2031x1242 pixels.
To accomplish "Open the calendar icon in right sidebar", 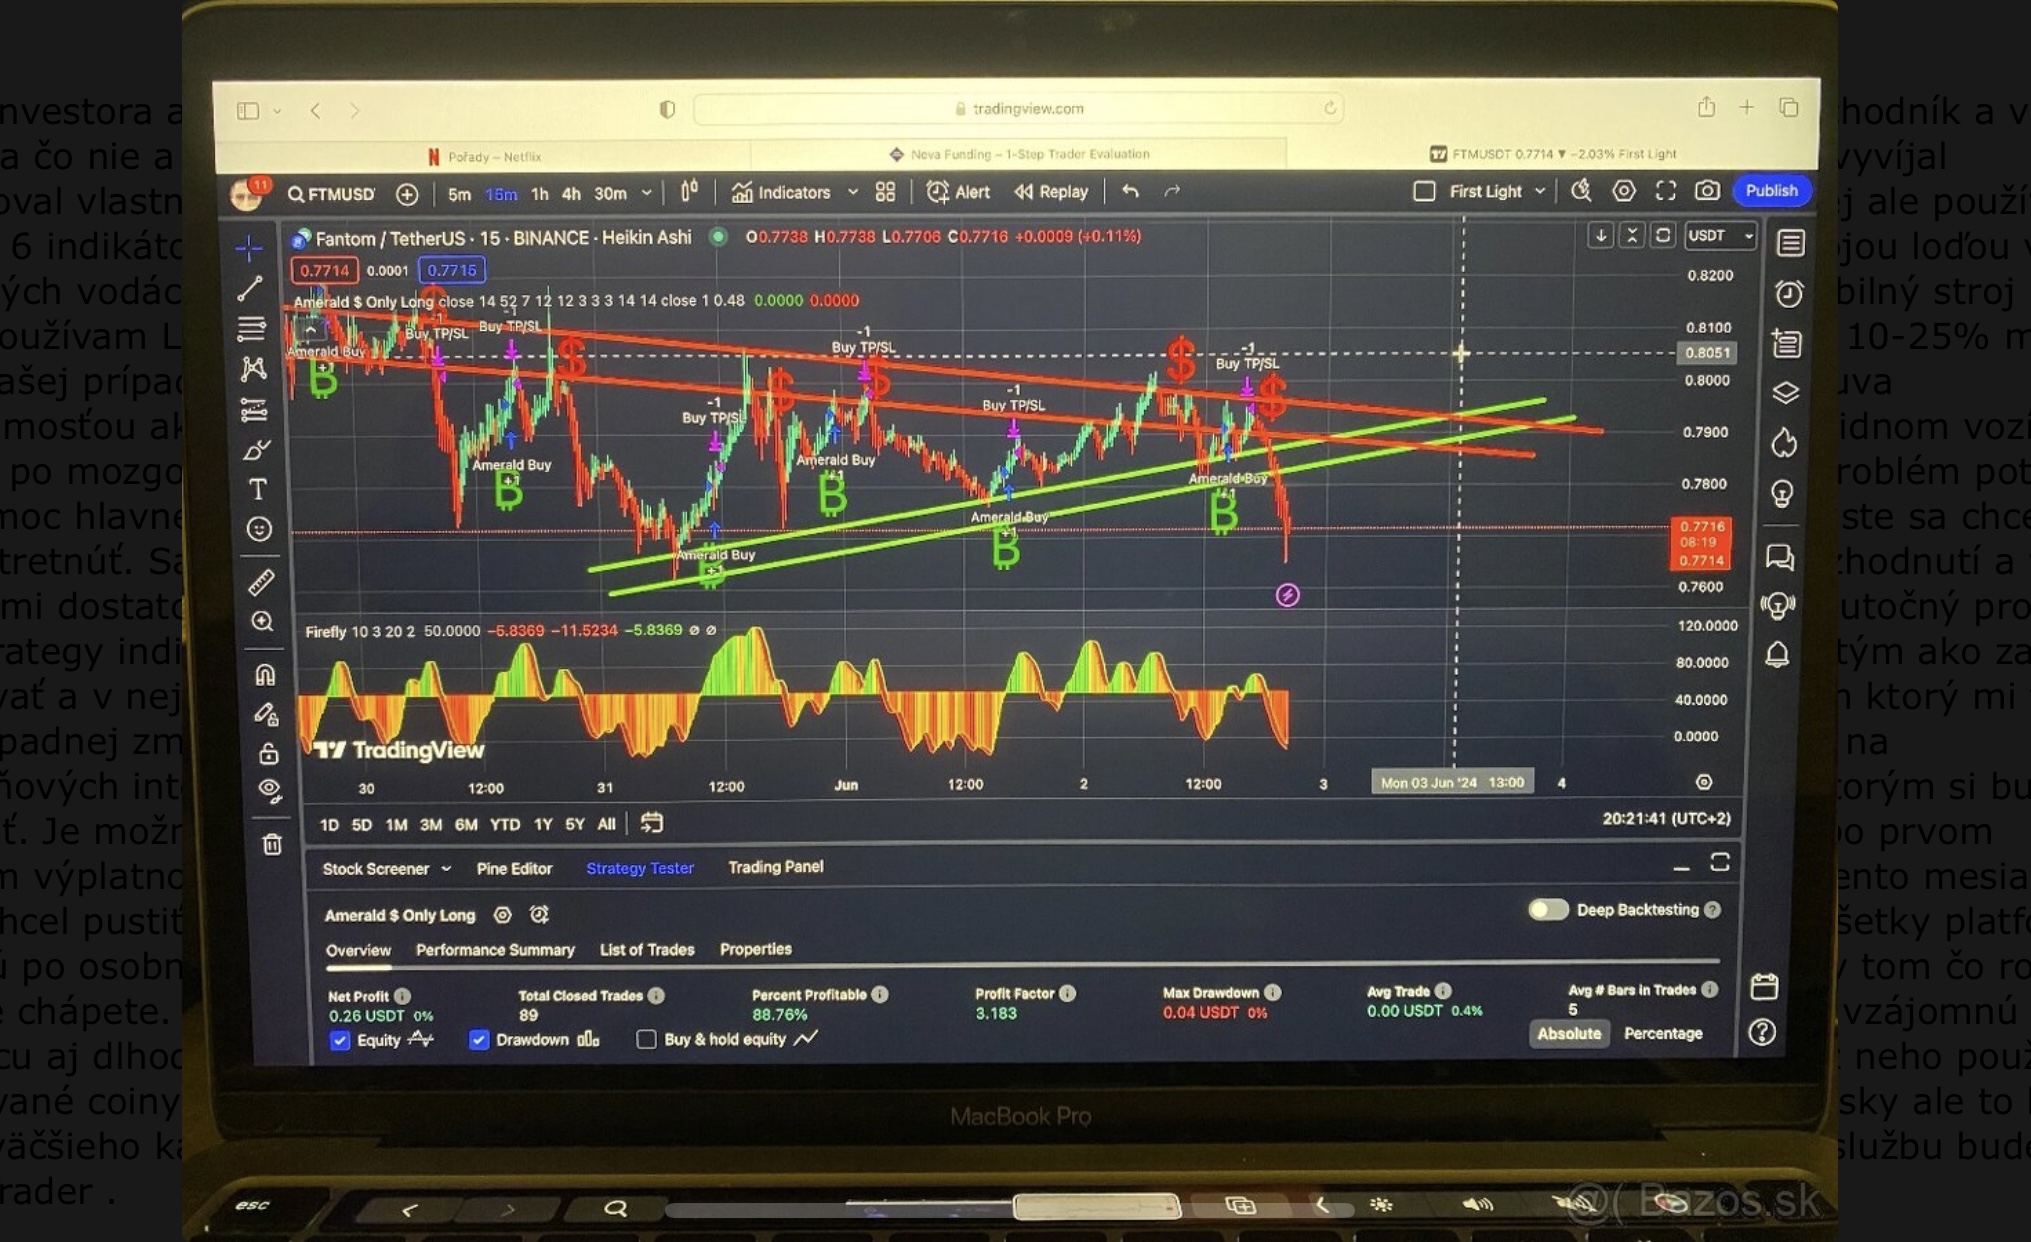I will pyautogui.click(x=1765, y=986).
